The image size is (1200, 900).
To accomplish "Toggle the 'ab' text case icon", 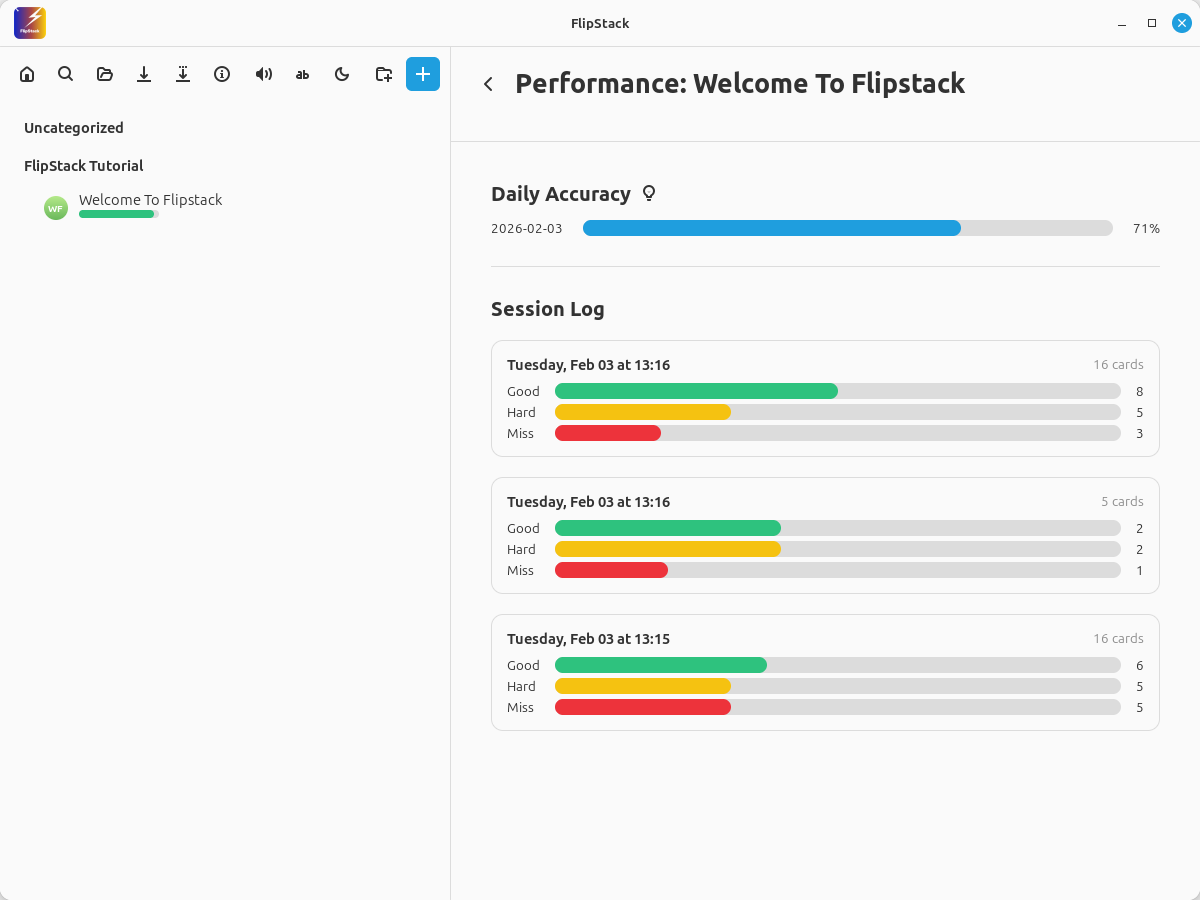I will point(303,74).
